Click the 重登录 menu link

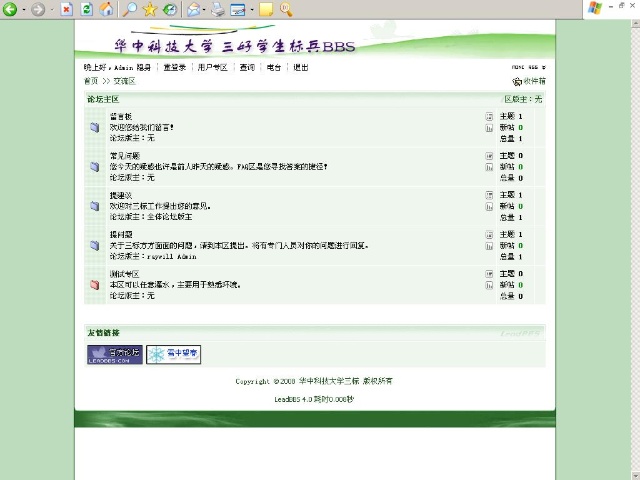point(175,67)
